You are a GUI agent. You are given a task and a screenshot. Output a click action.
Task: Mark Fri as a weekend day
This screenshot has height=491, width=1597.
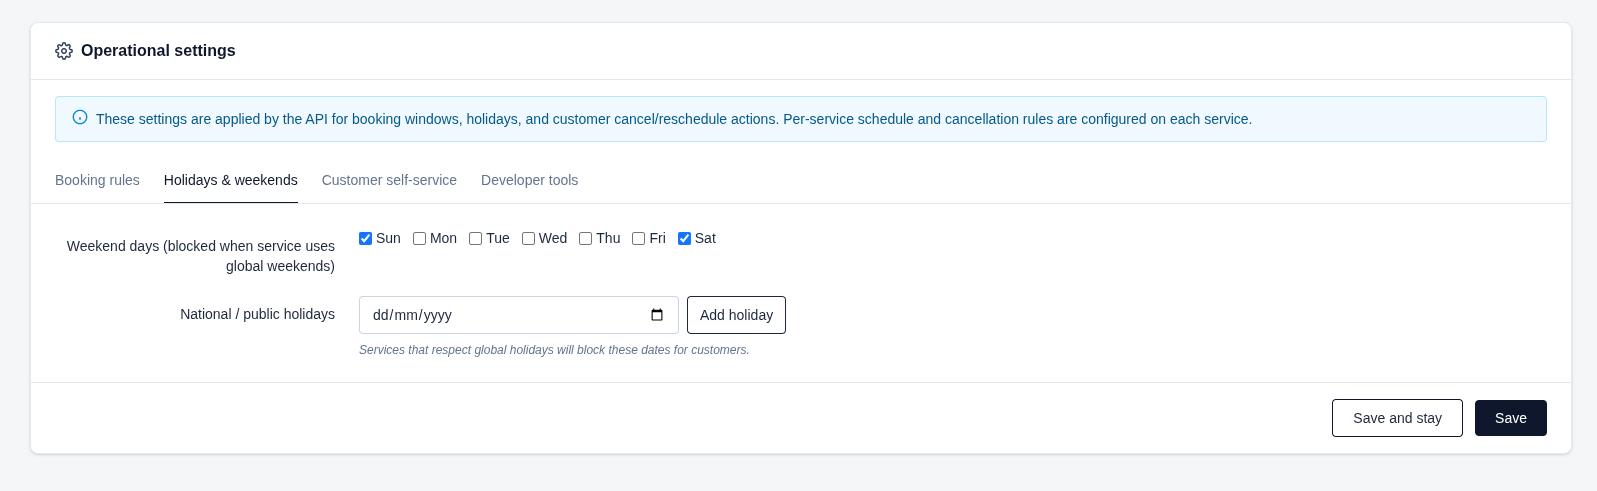pyautogui.click(x=638, y=238)
